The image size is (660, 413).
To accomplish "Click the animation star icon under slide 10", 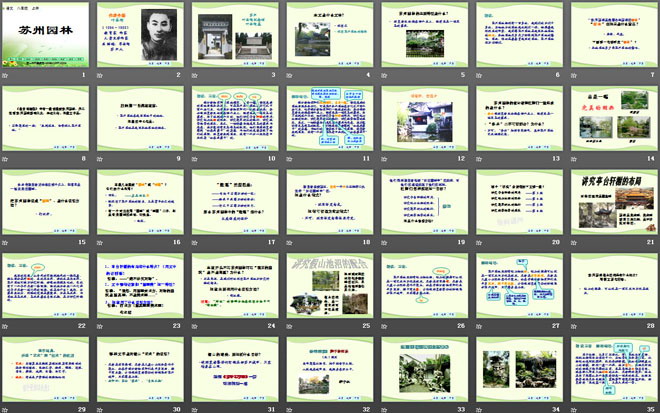I will 194,159.
